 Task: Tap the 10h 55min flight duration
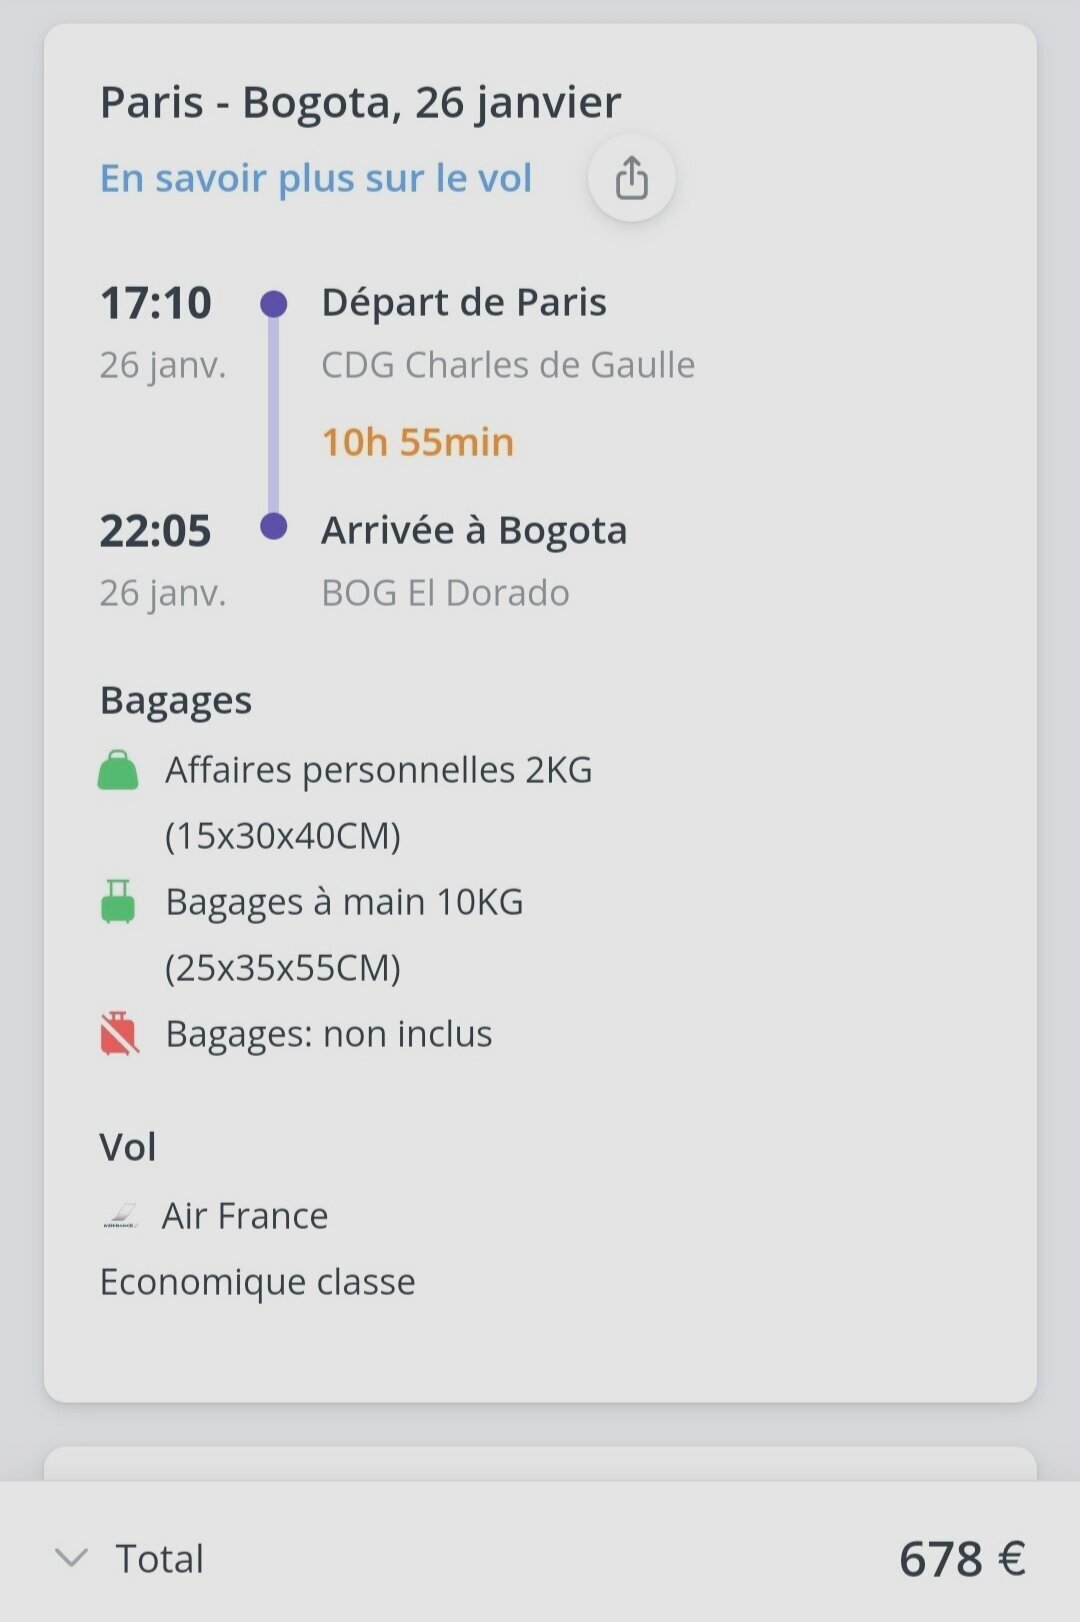[418, 442]
